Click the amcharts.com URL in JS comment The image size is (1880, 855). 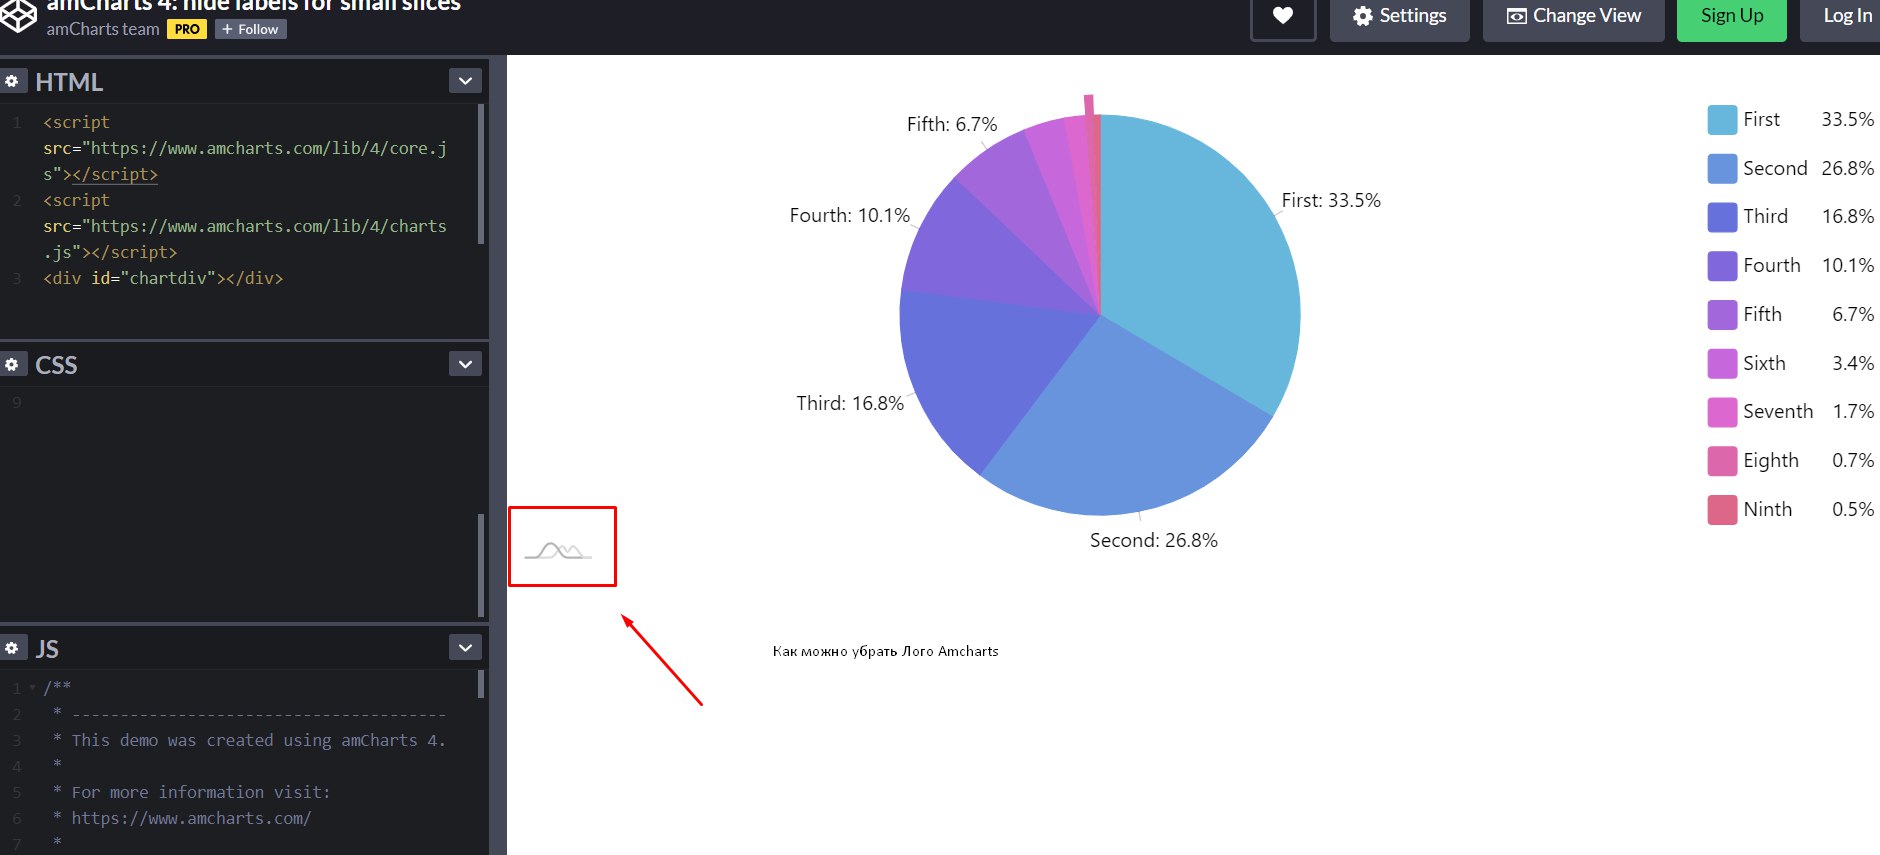pos(191,818)
